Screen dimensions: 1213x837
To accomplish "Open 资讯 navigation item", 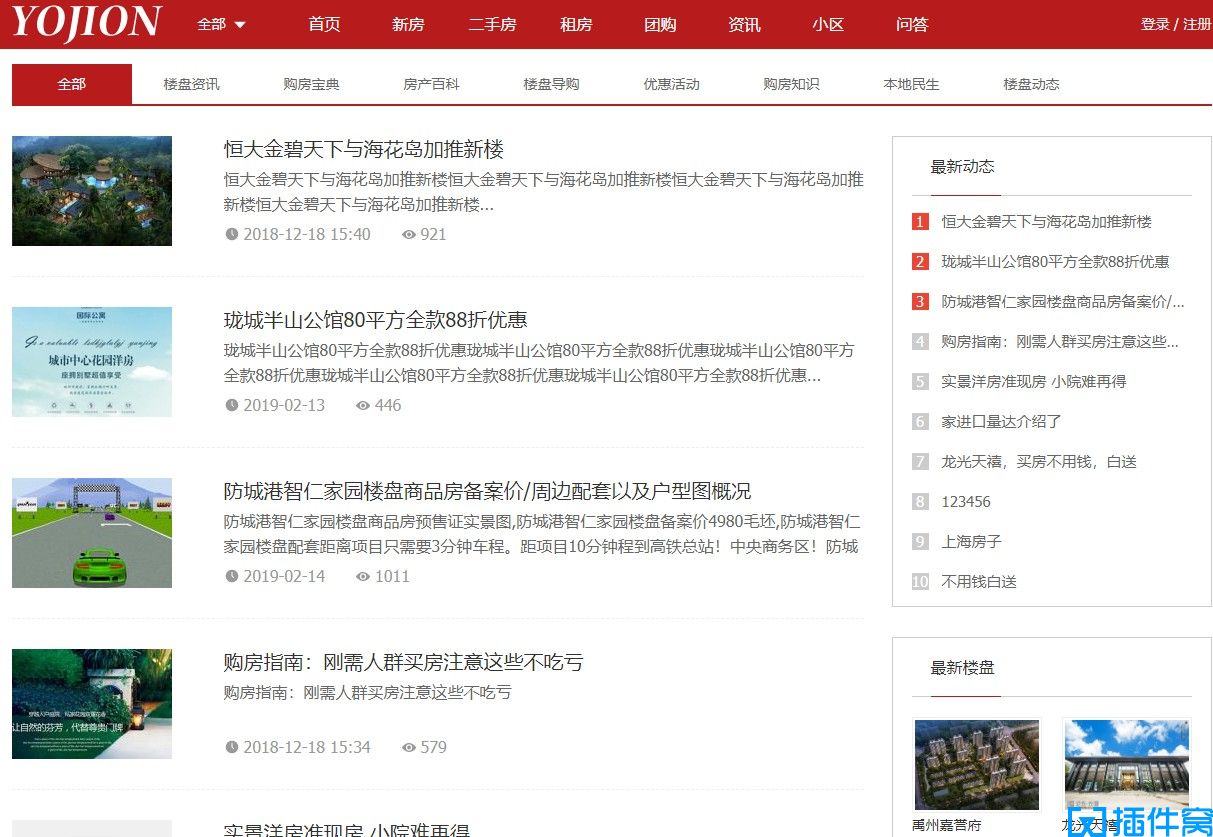I will point(744,24).
